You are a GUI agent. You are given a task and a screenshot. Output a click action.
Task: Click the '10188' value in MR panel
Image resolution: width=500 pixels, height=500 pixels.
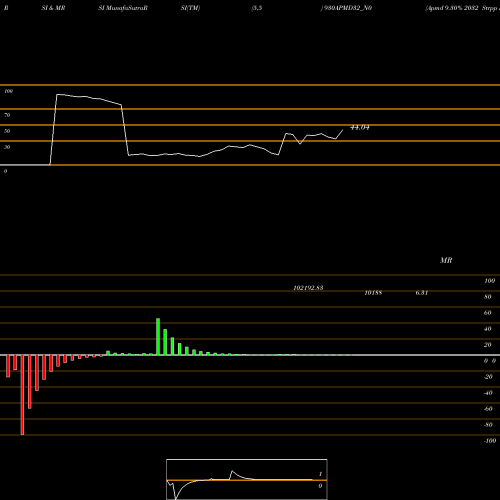point(373,293)
